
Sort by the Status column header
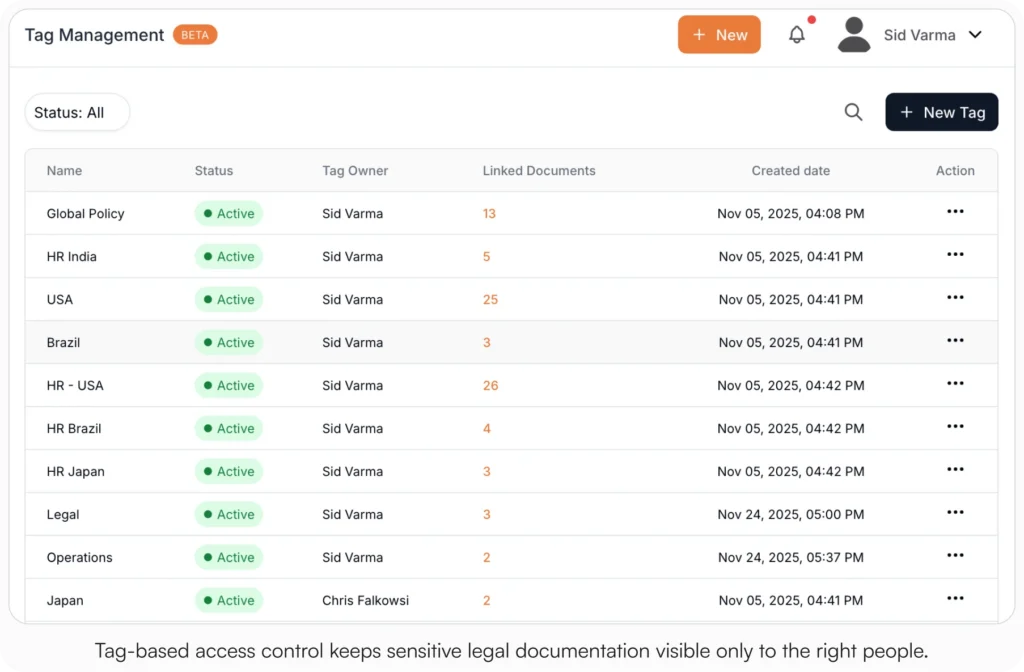[x=214, y=170]
